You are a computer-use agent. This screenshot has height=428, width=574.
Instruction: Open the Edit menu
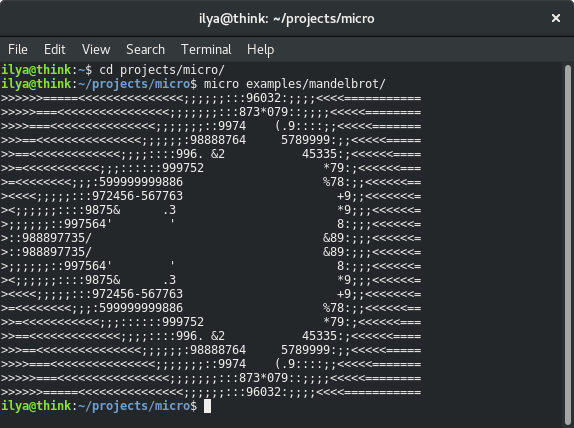click(x=55, y=49)
